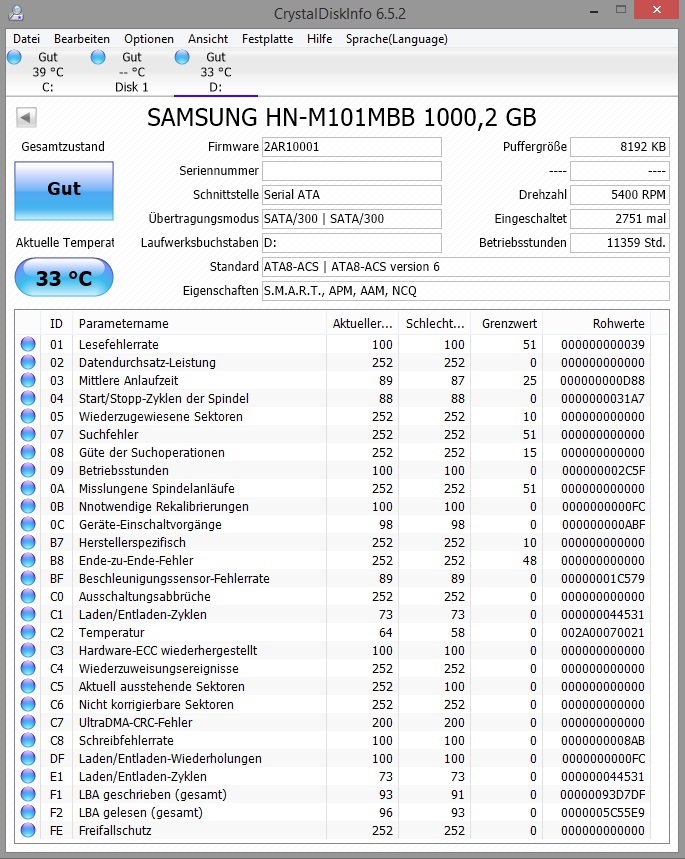Screen dimensions: 685x859
Task: Select the Nnotwendige Rekalibrierungen row text
Action: [x=164, y=507]
